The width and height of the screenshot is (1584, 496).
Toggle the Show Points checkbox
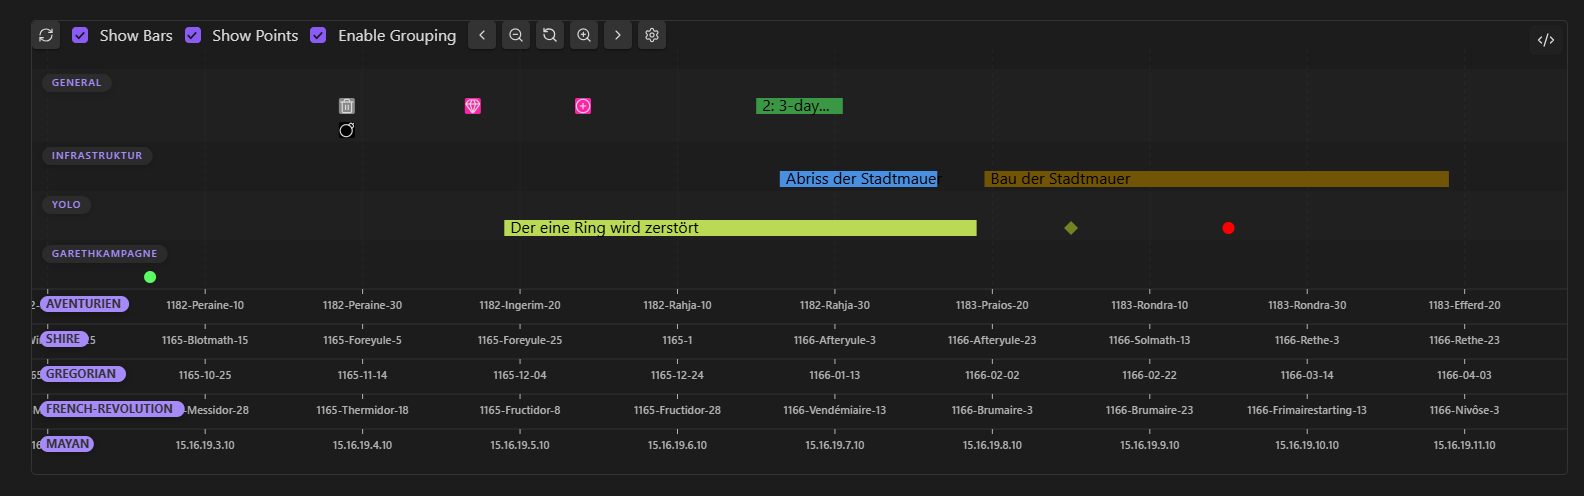pos(193,35)
